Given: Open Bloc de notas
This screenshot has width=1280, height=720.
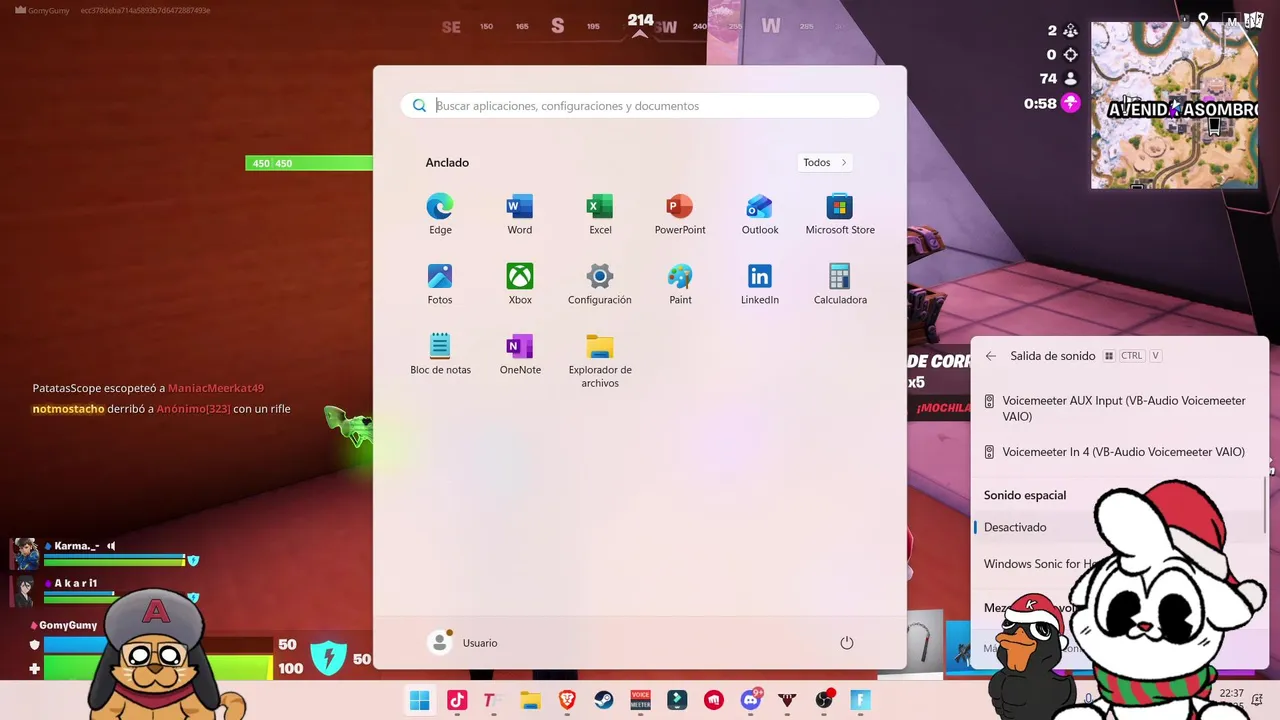Looking at the screenshot, I should pyautogui.click(x=440, y=355).
